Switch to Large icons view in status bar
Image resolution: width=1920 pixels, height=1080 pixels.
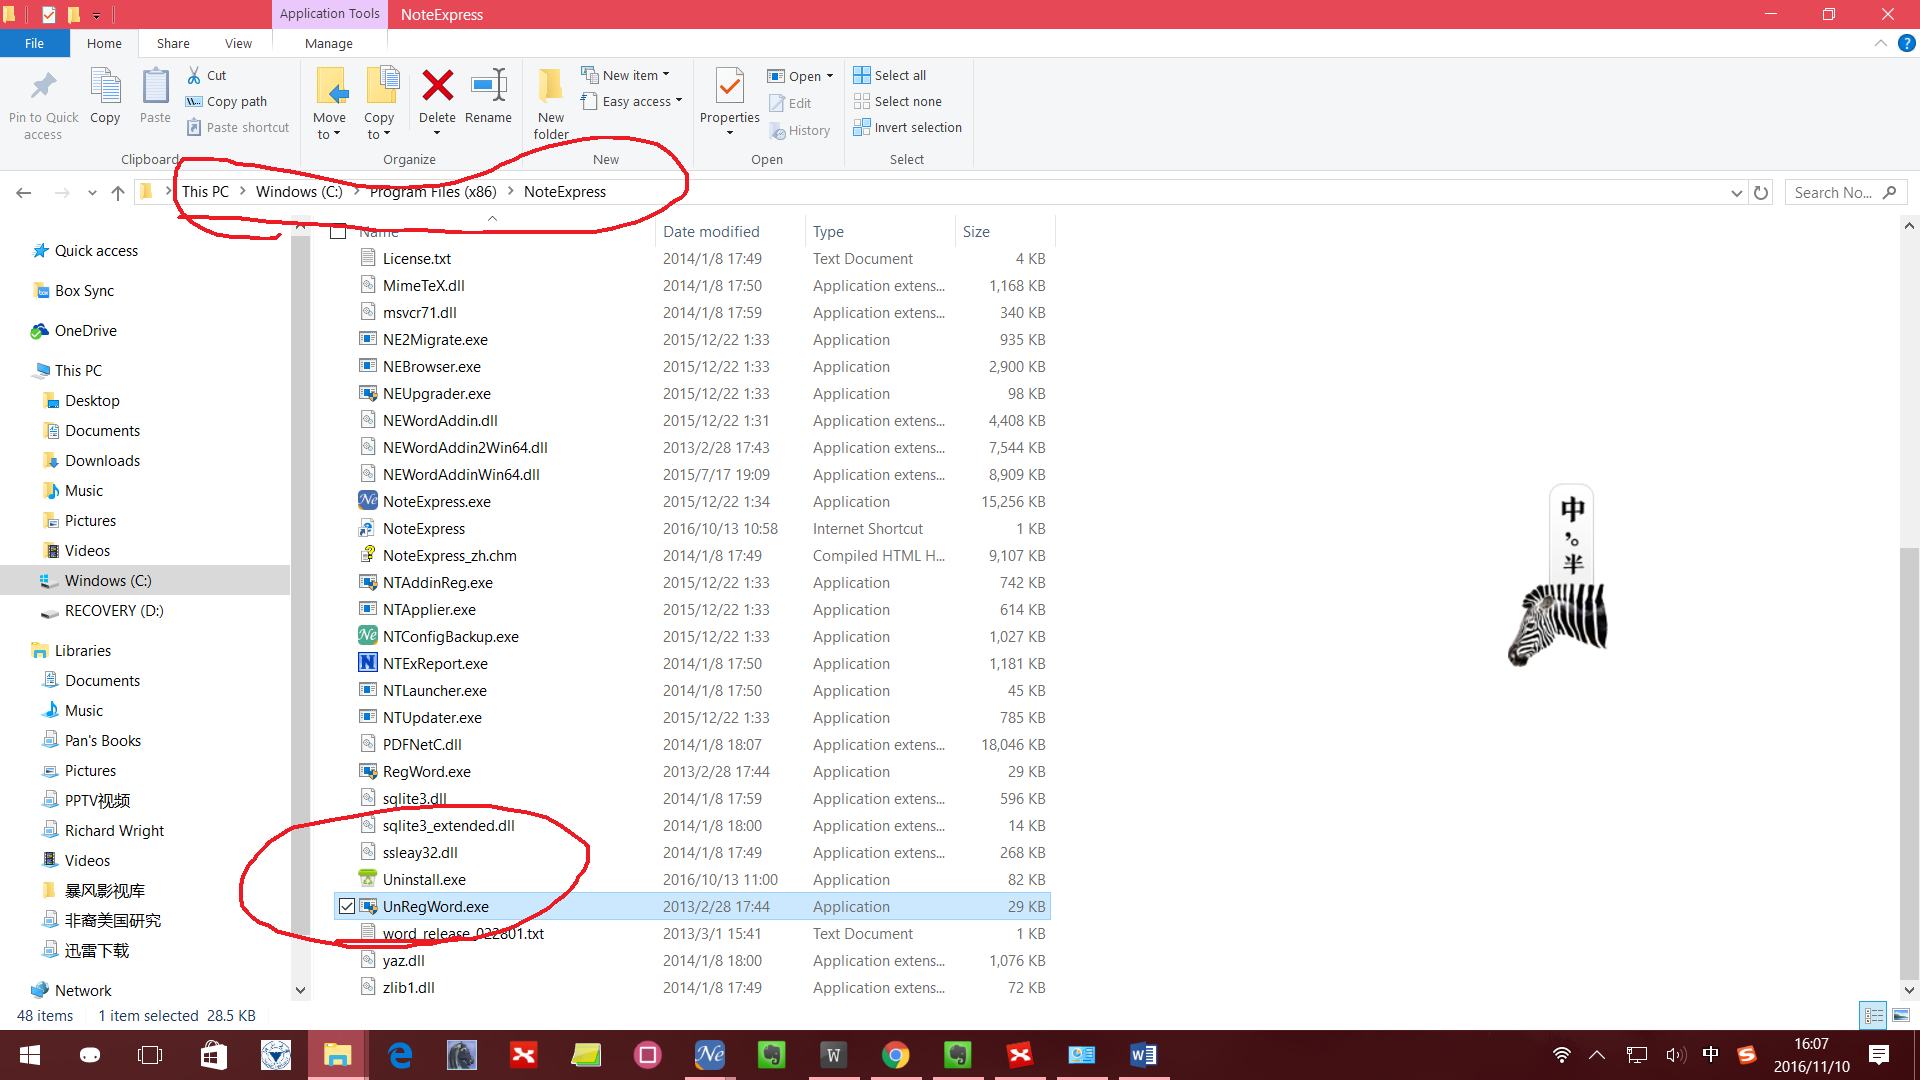coord(1901,1015)
